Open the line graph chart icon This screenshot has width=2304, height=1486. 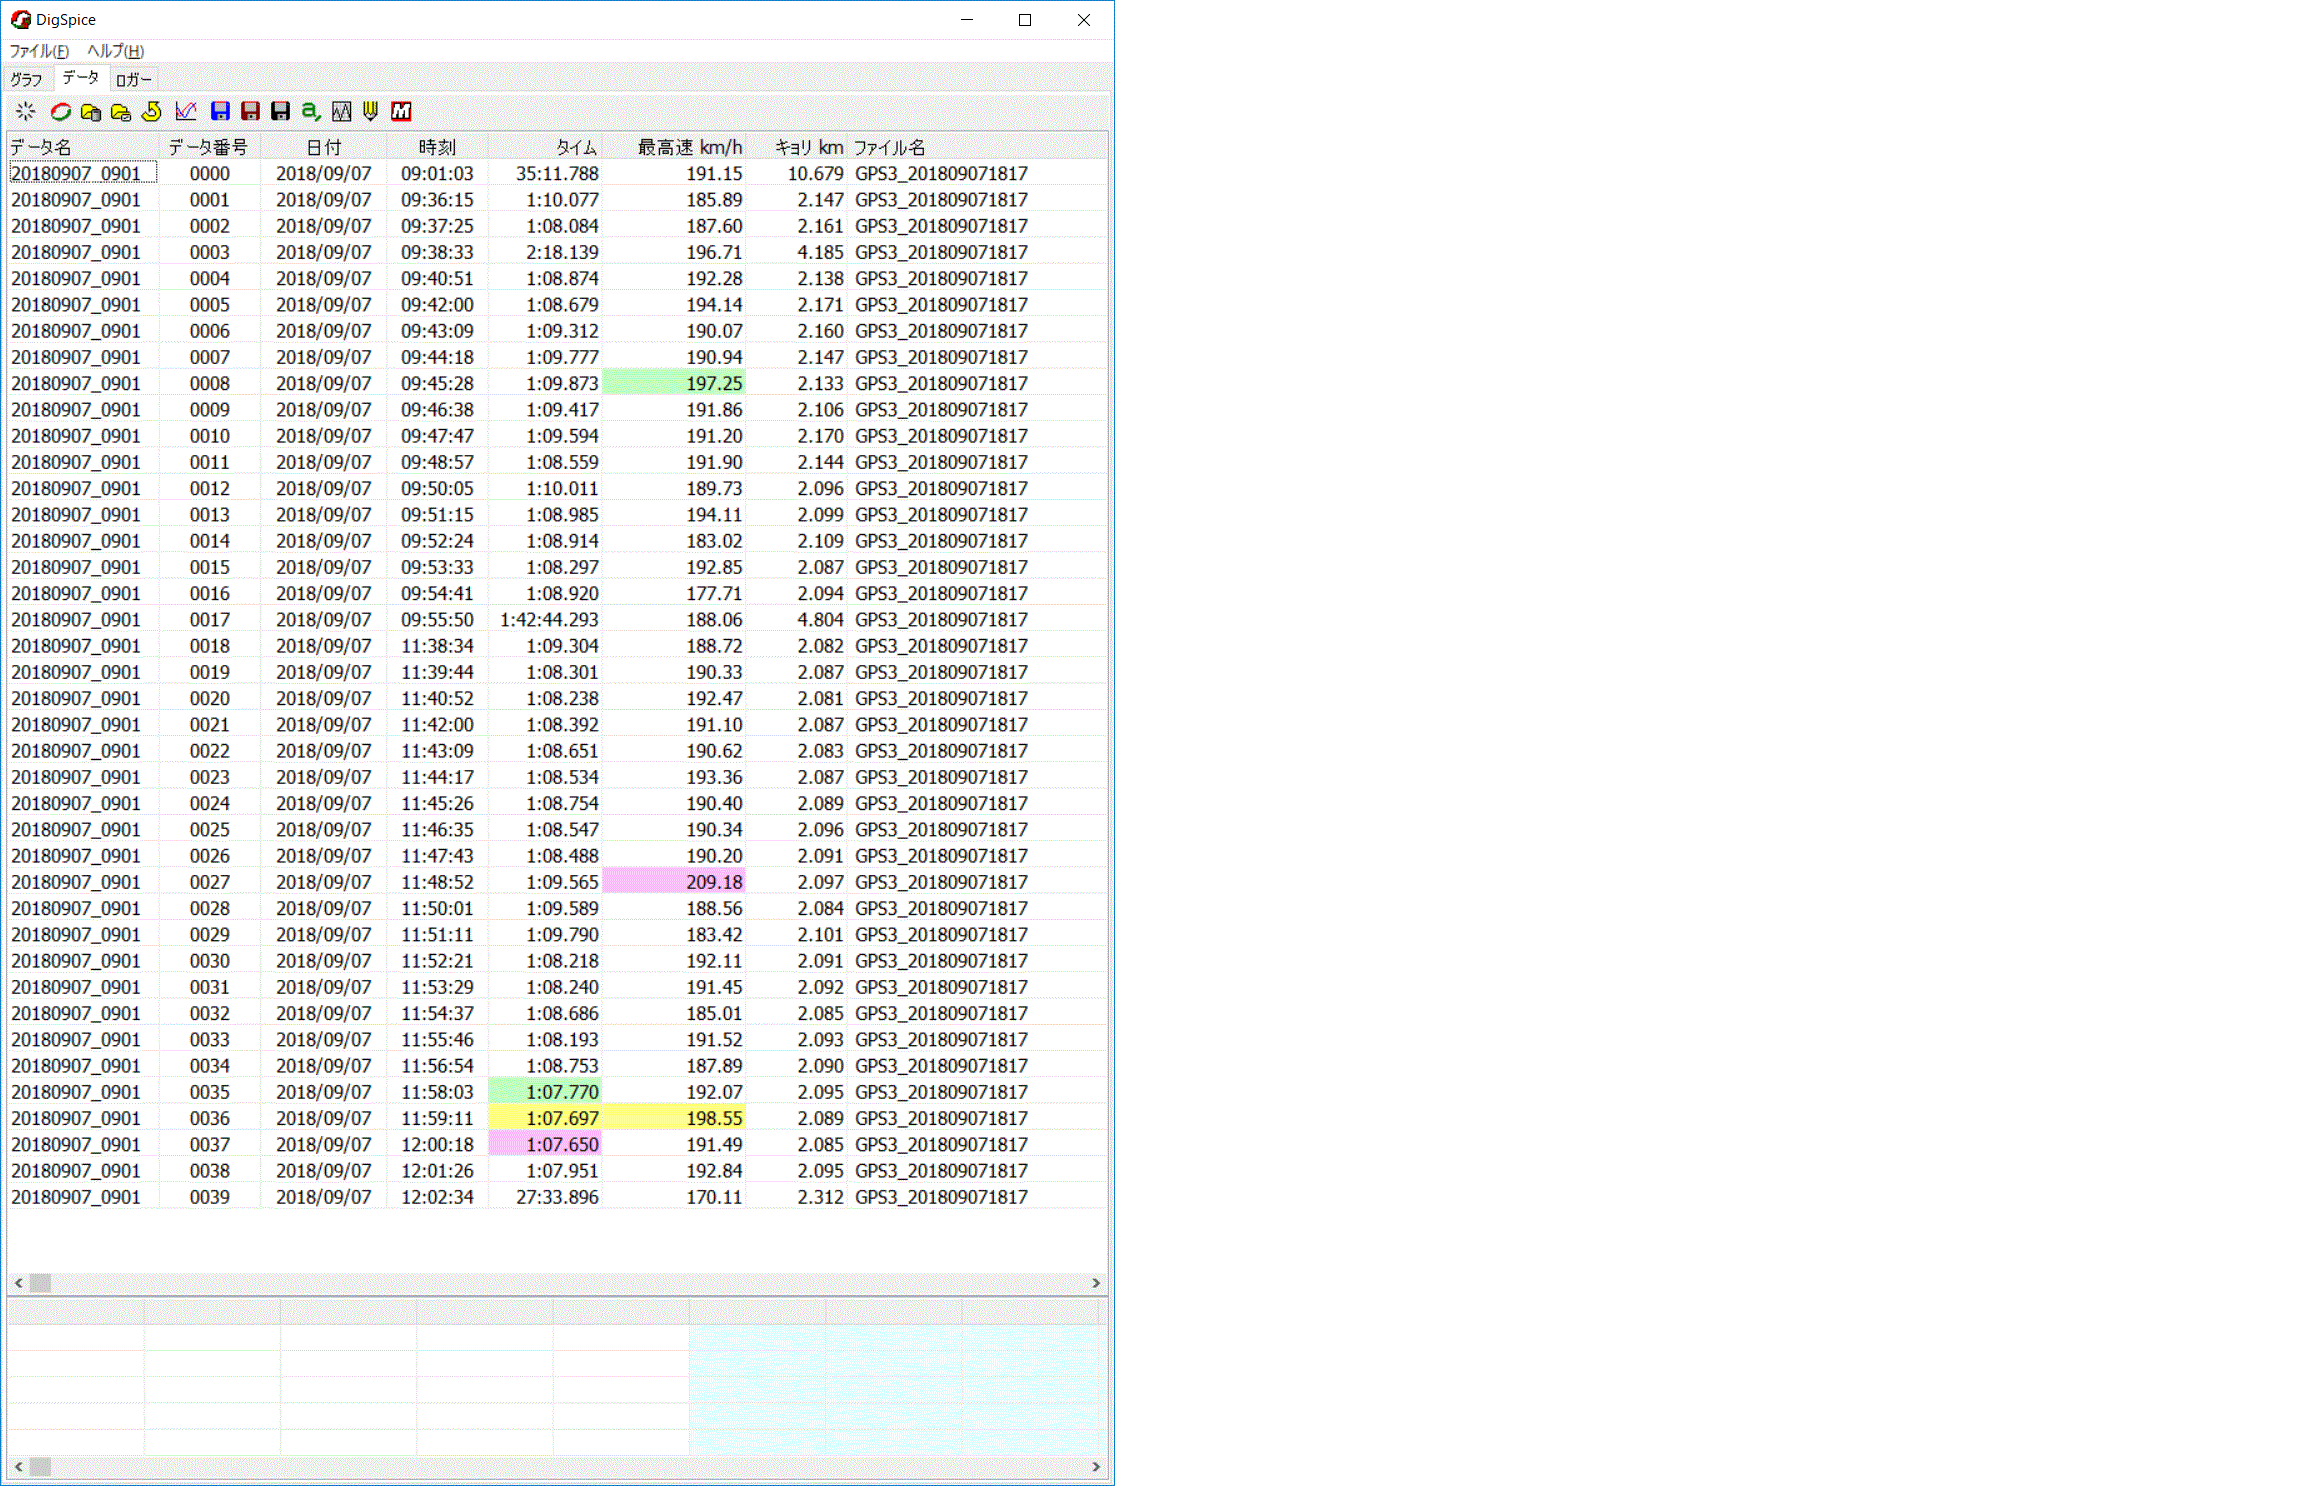186,111
